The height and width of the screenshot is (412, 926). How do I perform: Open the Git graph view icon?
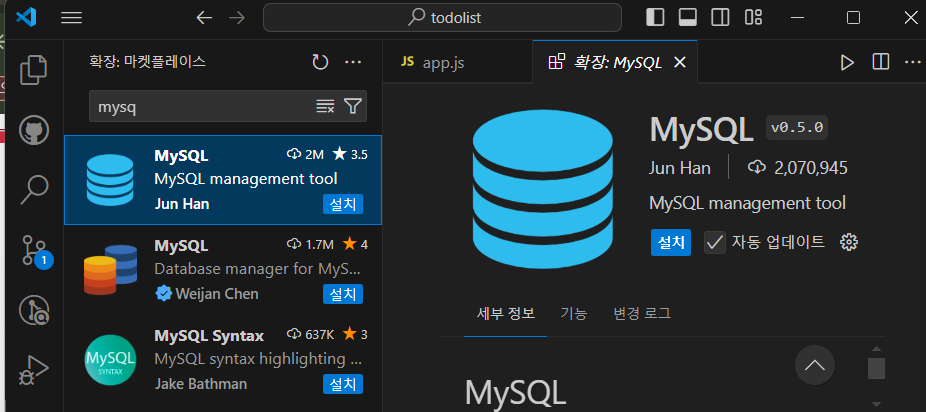(34, 310)
